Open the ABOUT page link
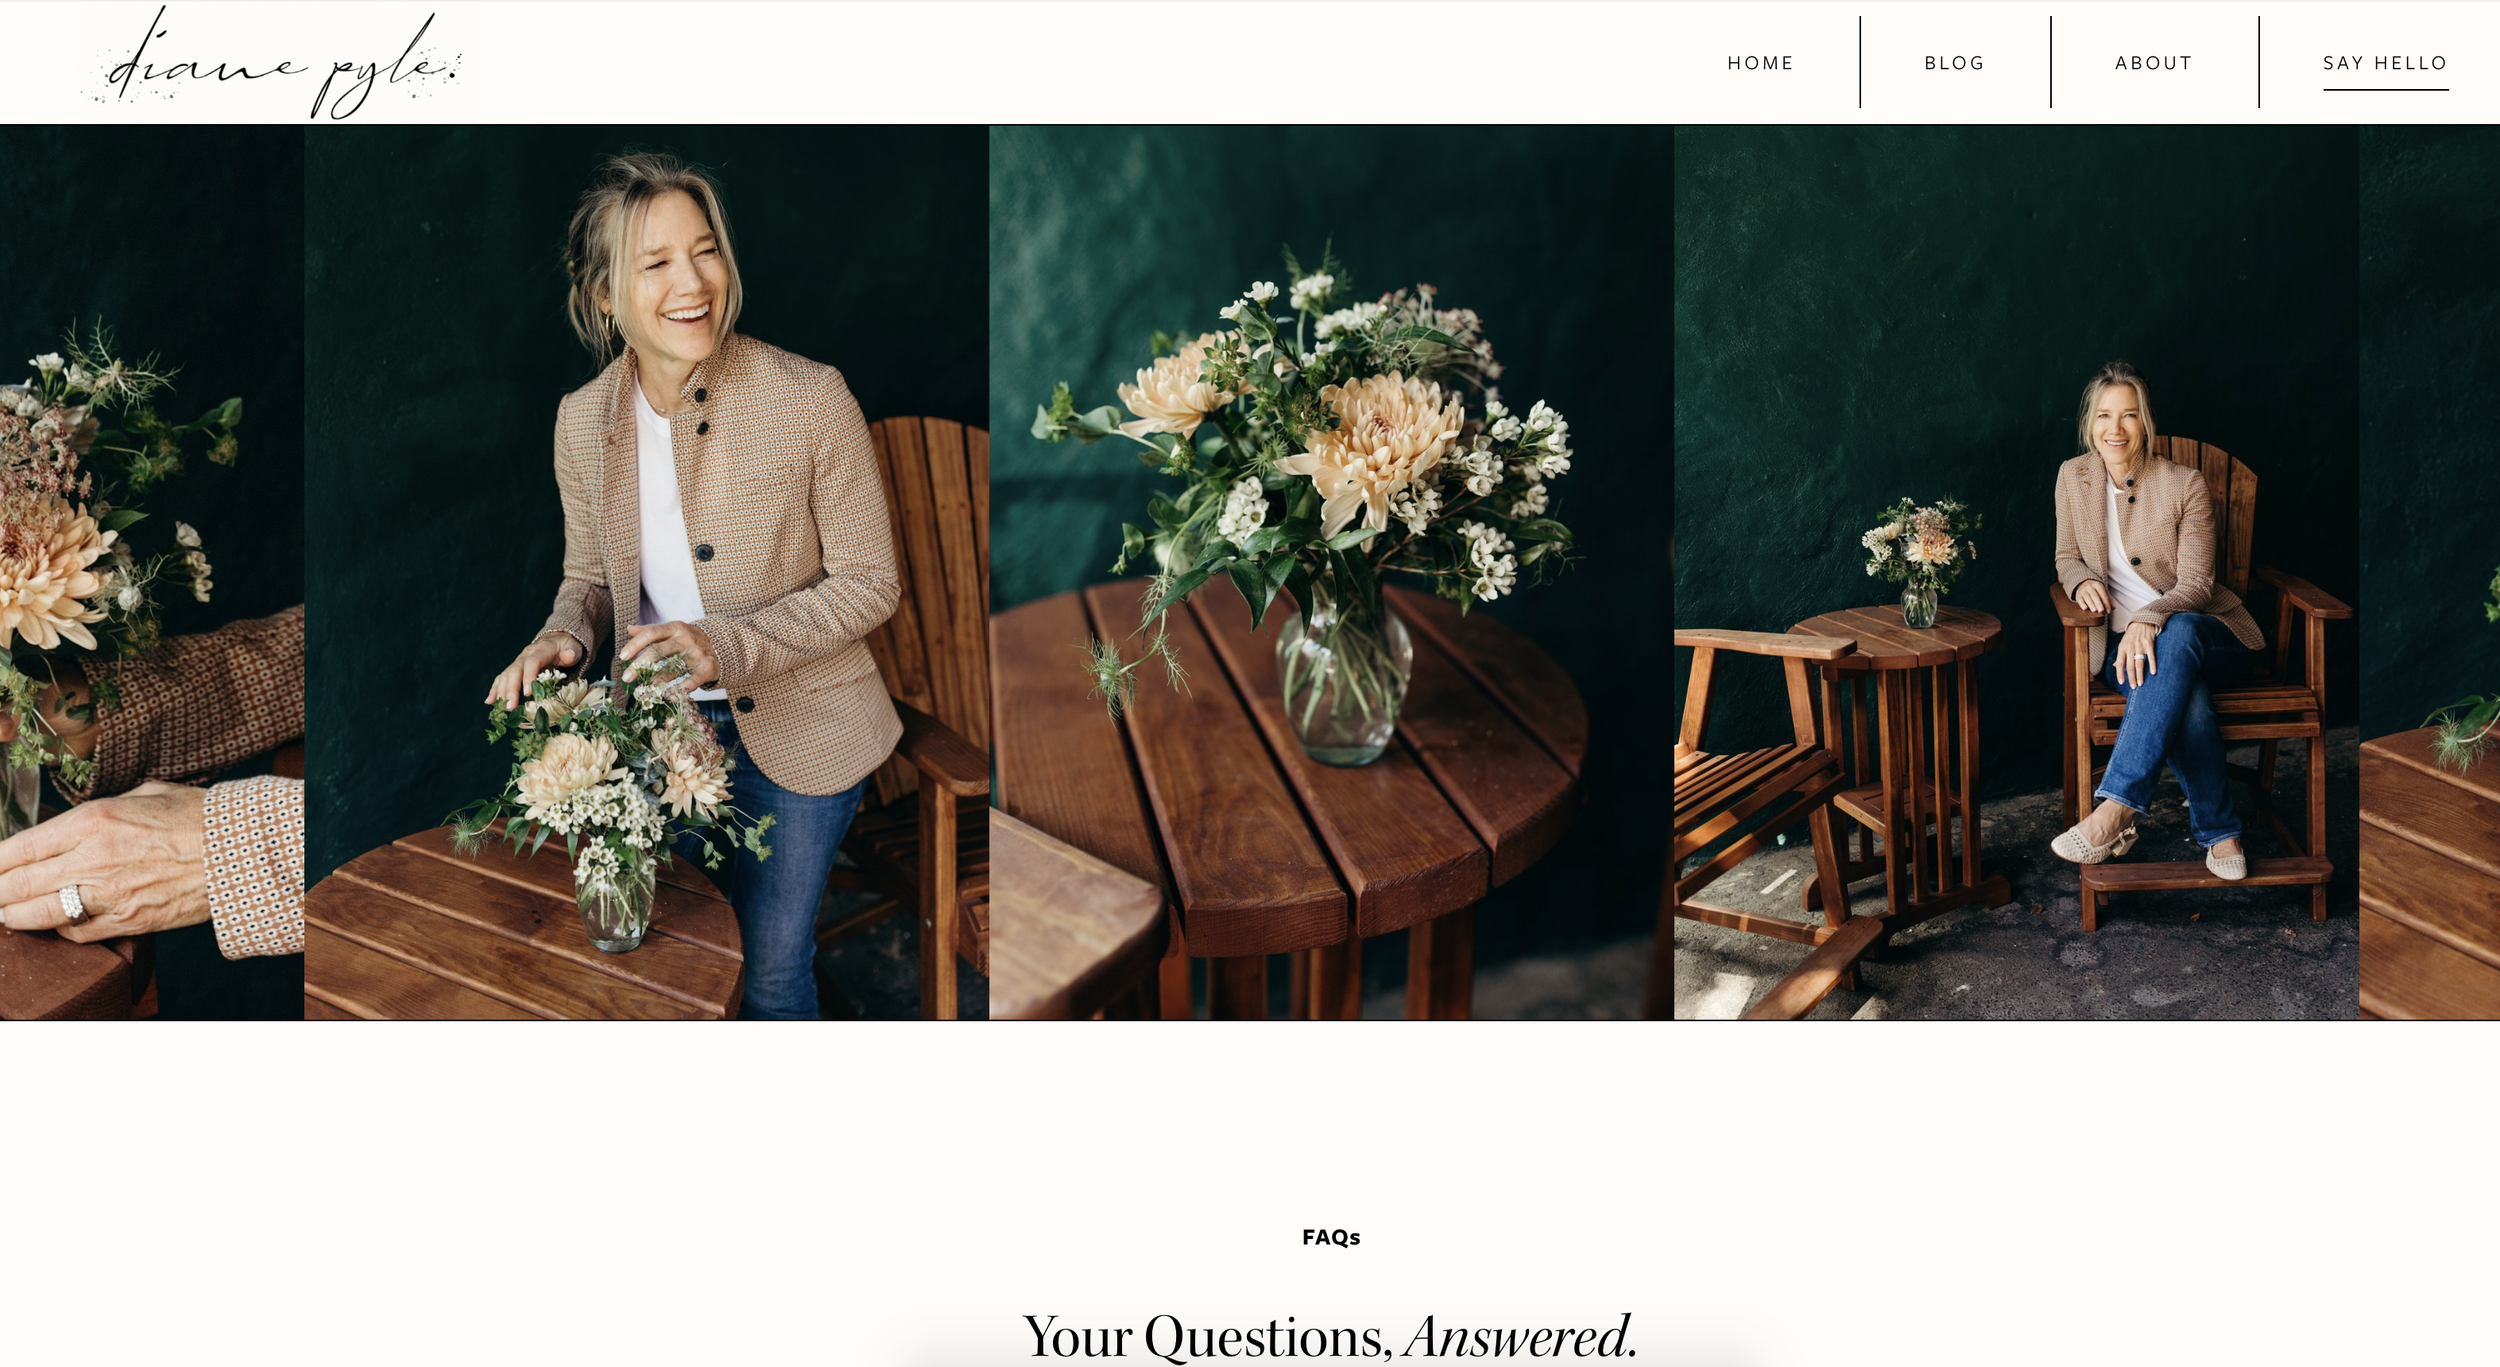Screen dimensions: 2500x1367 coord(2153,63)
